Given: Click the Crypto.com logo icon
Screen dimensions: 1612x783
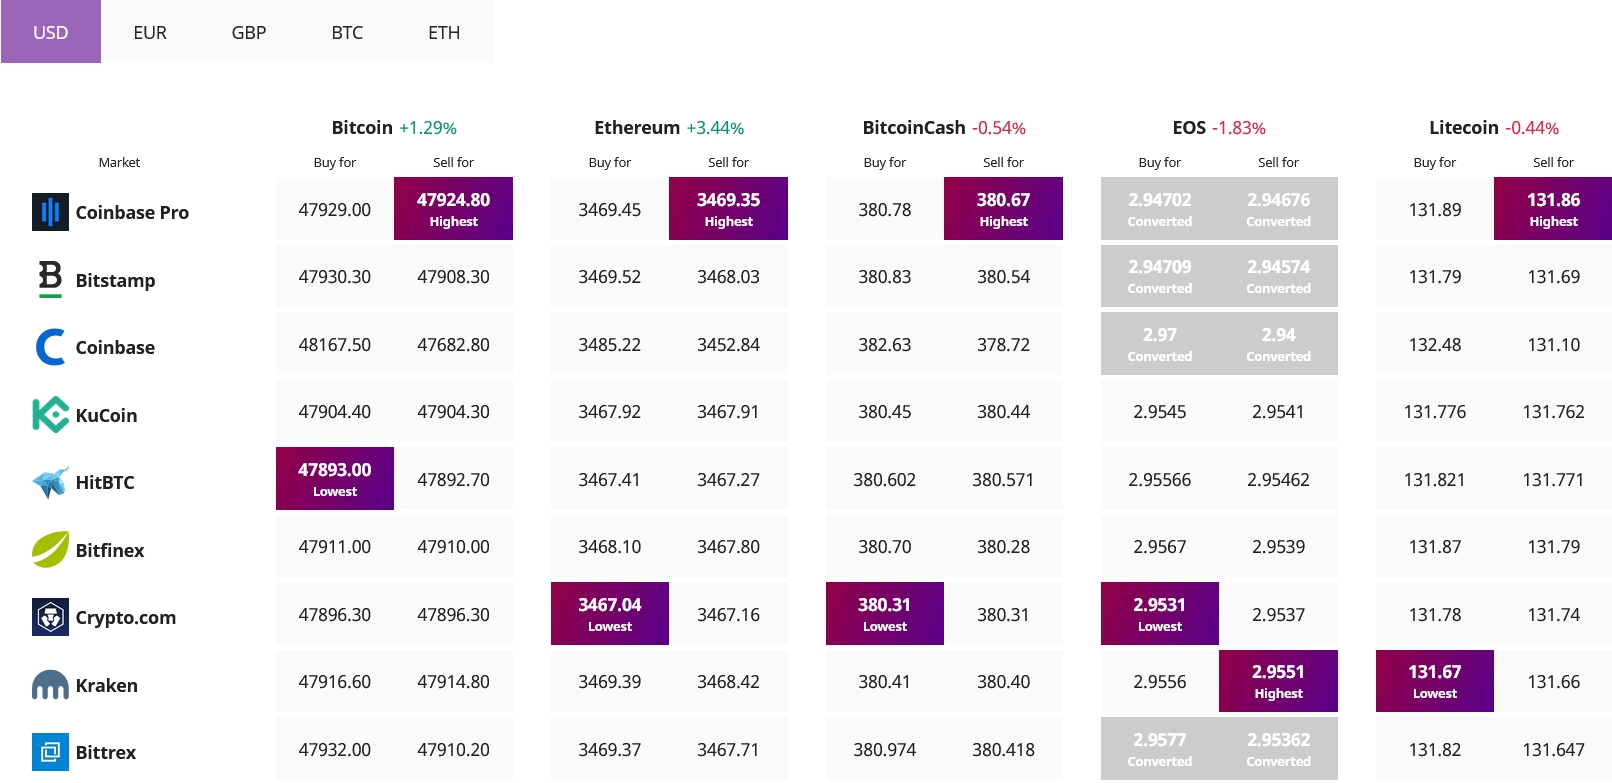Looking at the screenshot, I should (x=50, y=617).
